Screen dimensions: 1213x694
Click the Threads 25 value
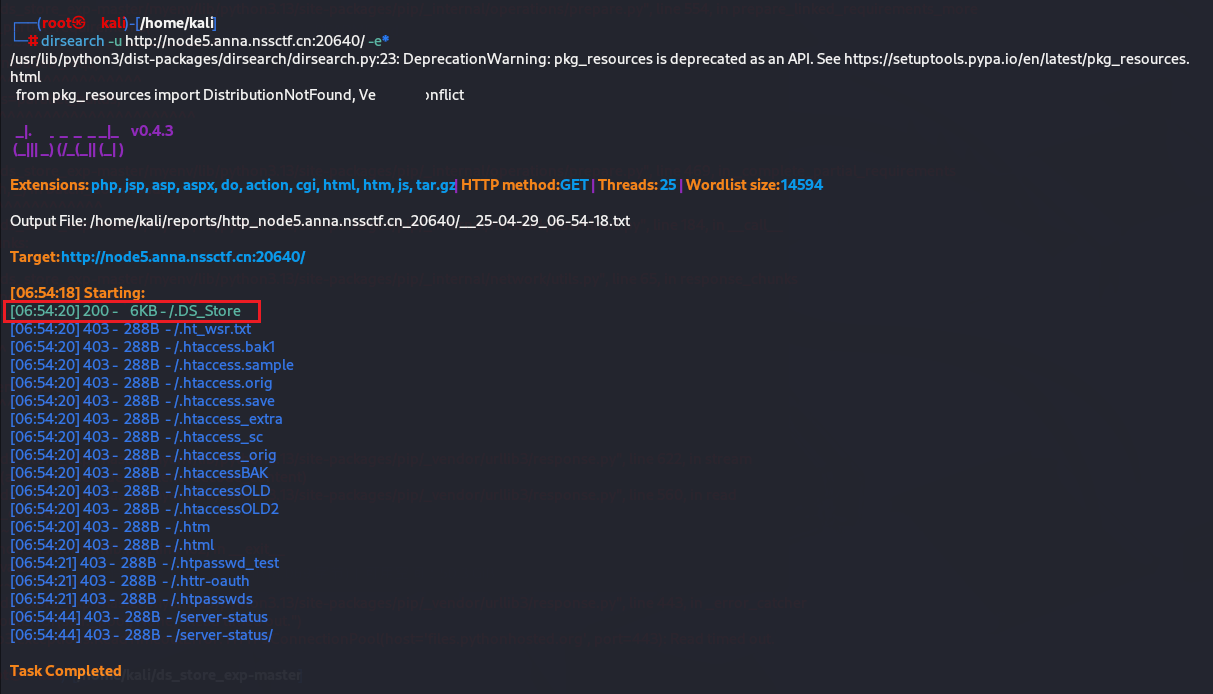tap(668, 185)
